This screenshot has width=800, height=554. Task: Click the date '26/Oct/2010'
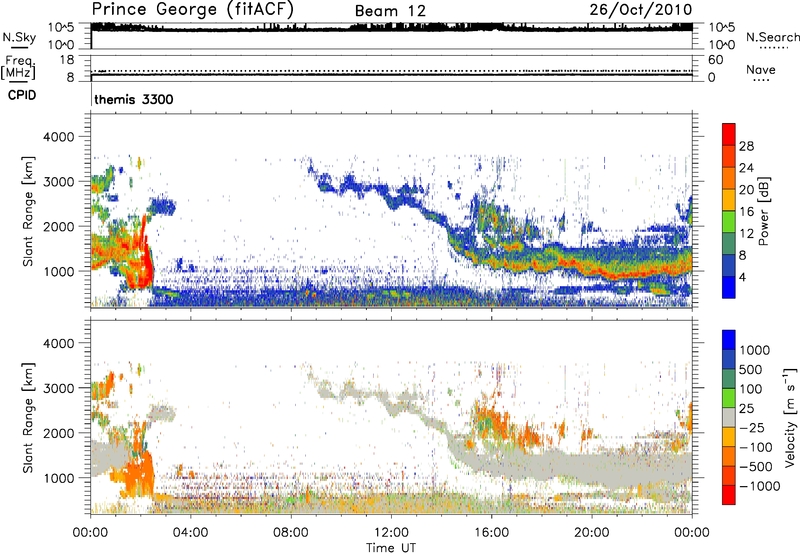641,10
